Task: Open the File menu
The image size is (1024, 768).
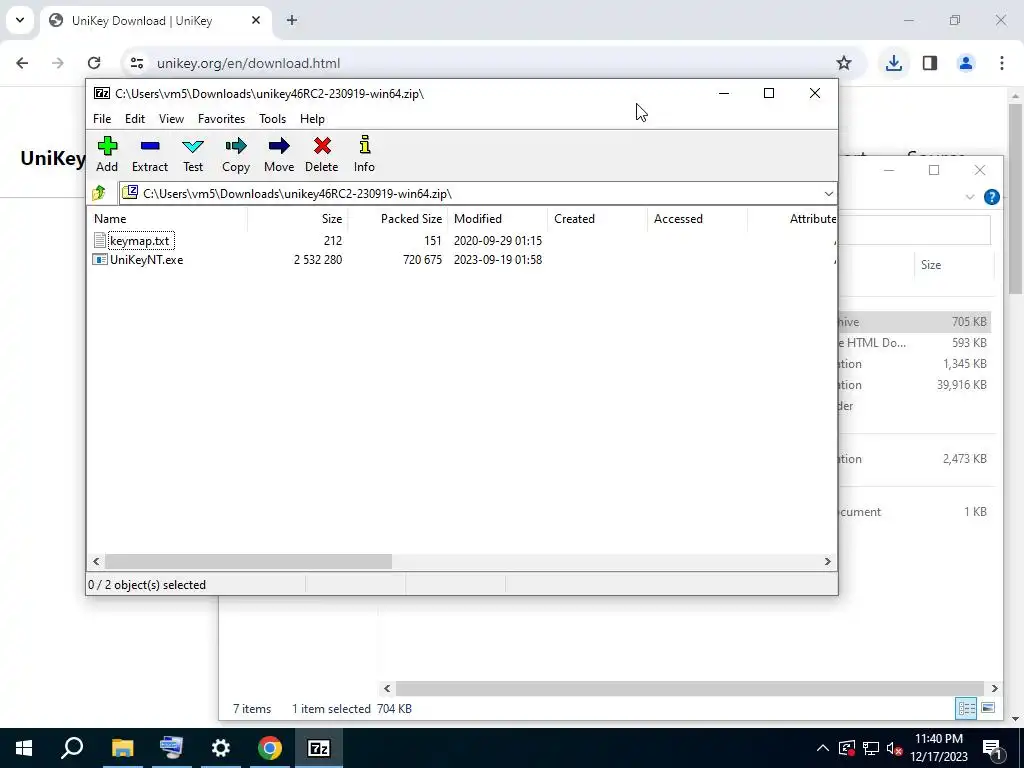Action: click(102, 119)
